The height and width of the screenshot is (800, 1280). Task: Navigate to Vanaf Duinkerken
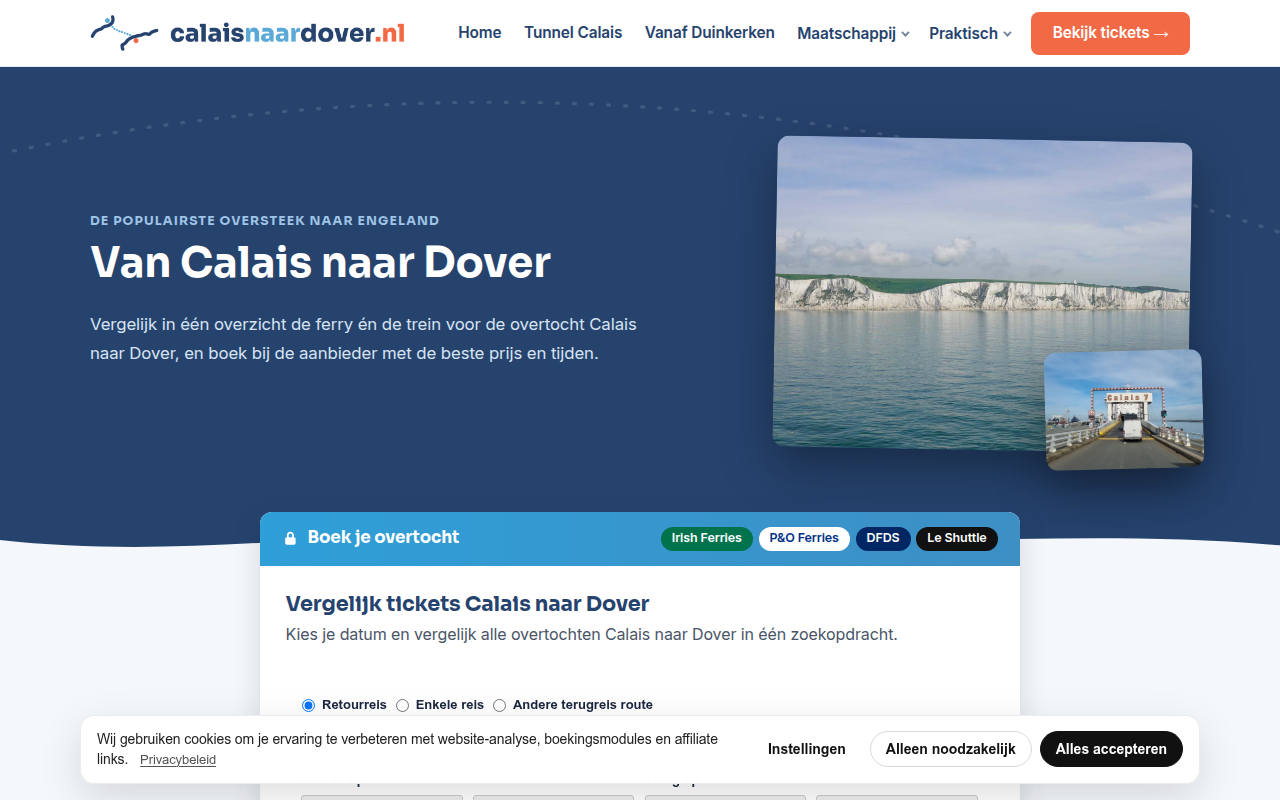(x=710, y=33)
